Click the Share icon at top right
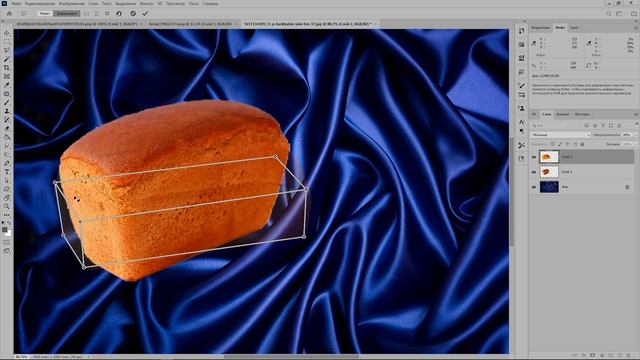 pyautogui.click(x=633, y=13)
